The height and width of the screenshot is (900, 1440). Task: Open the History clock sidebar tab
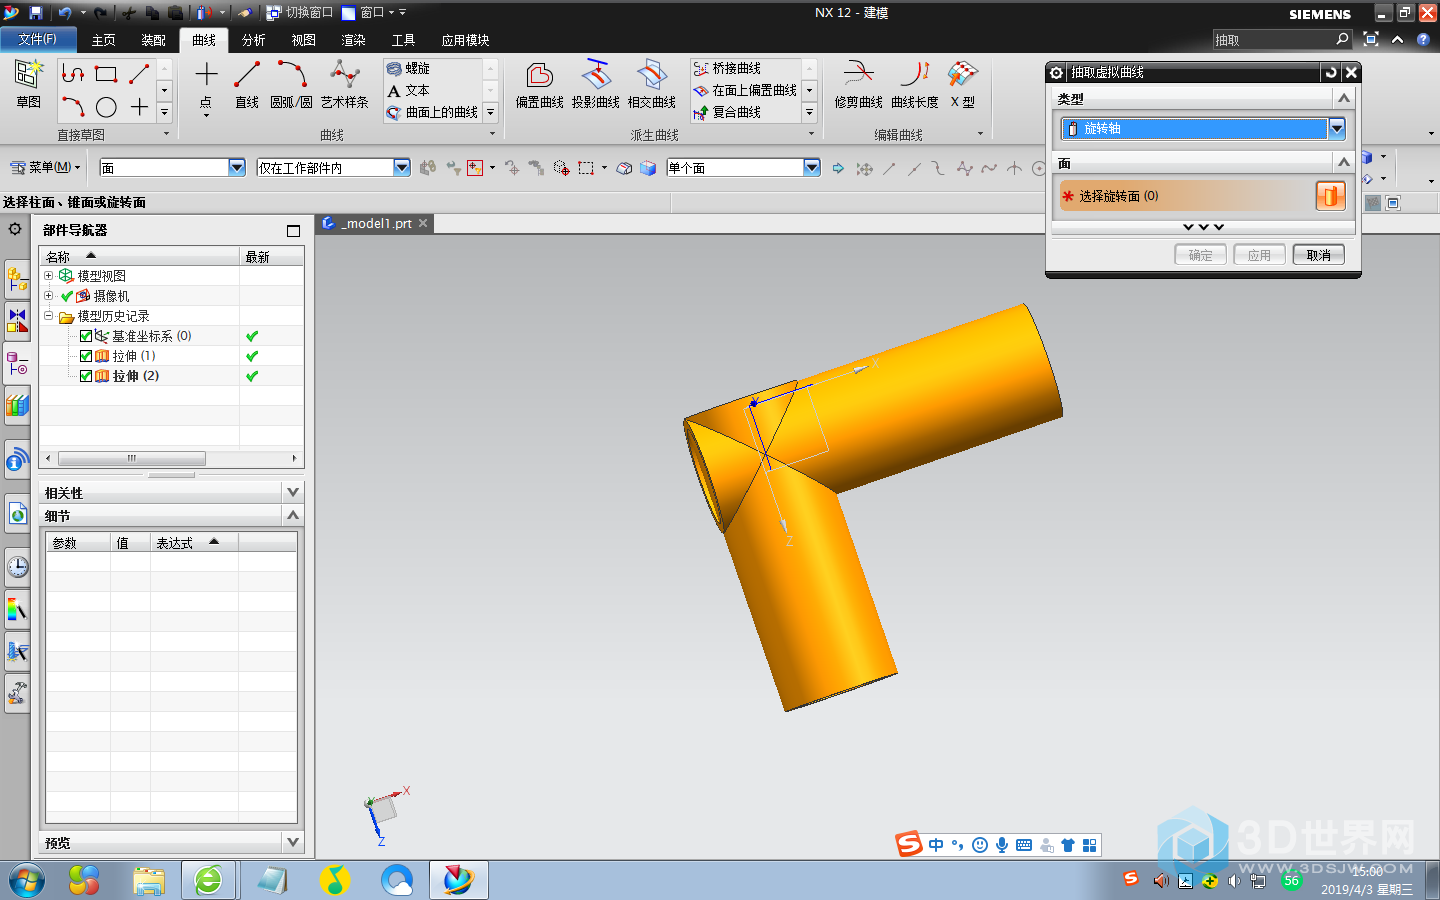17,567
